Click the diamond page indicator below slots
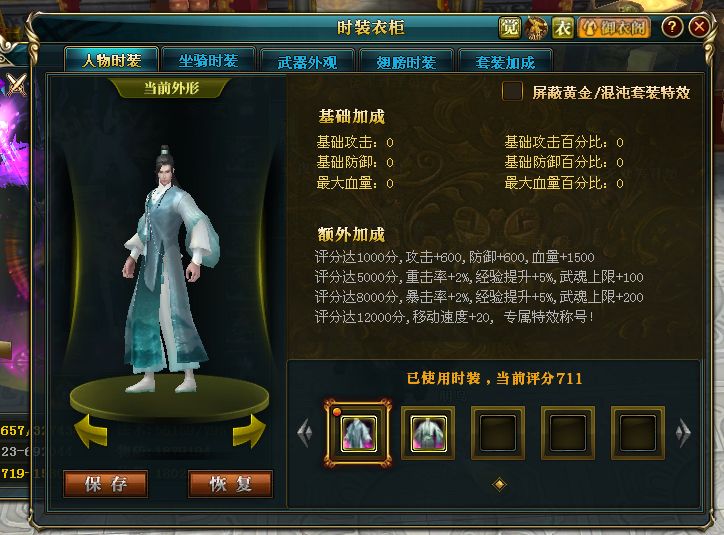 [499, 484]
